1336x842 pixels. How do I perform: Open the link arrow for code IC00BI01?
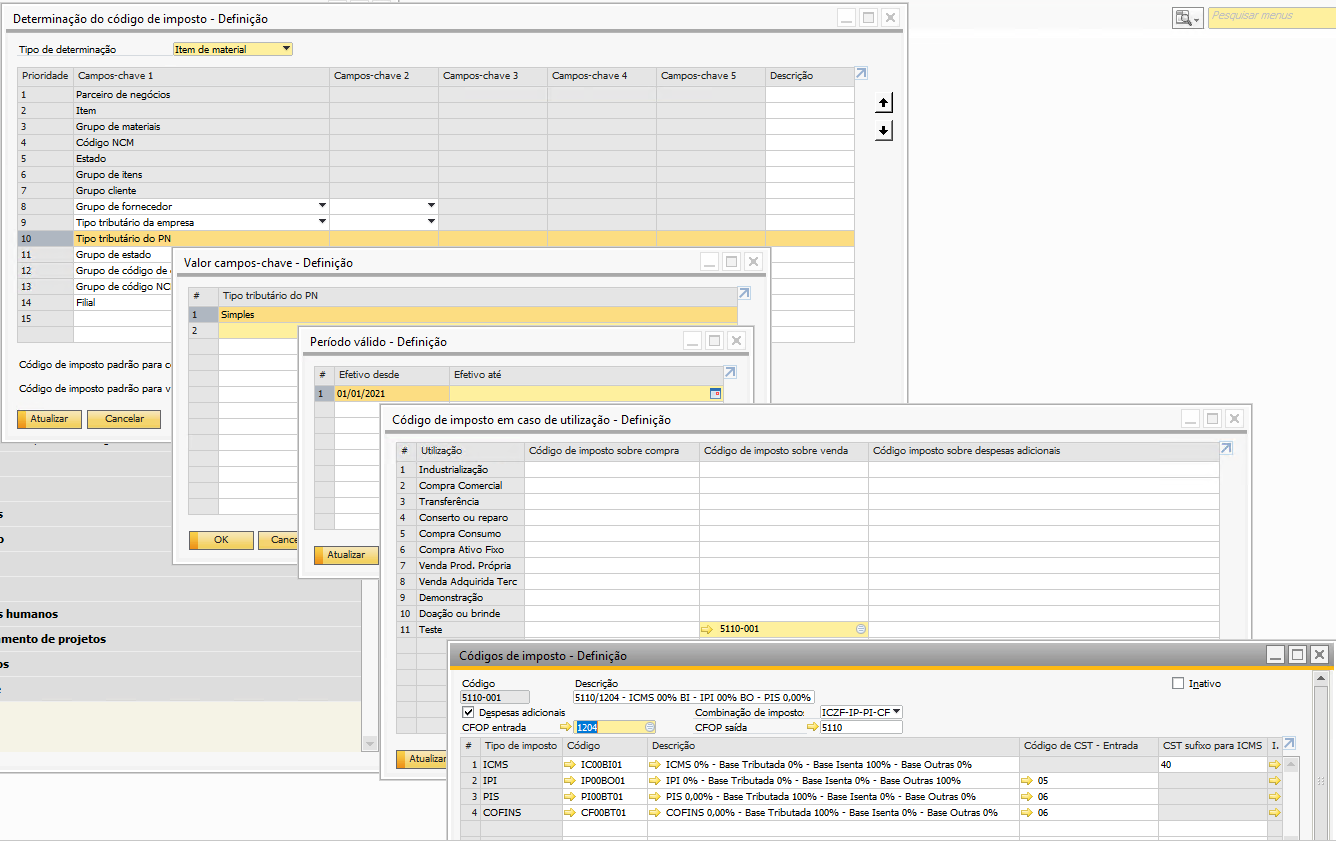(571, 765)
